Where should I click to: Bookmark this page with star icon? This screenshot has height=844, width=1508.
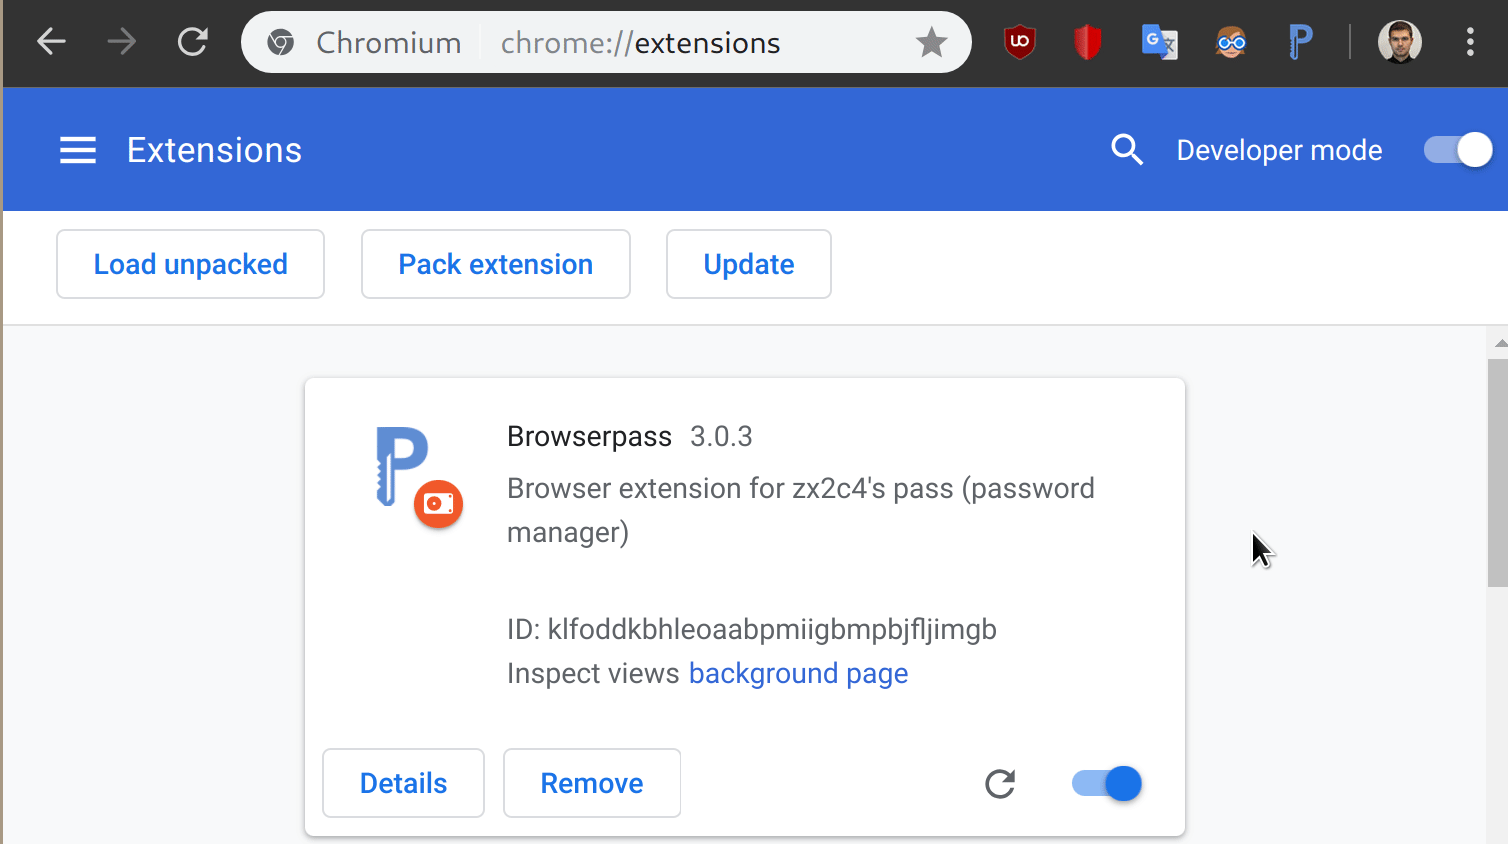click(x=931, y=42)
